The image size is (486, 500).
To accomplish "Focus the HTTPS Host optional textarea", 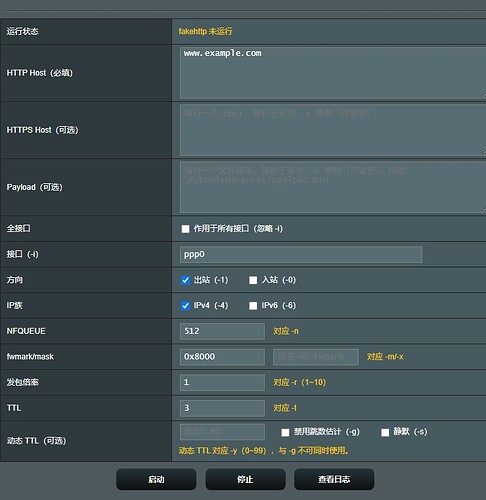I will click(333, 130).
